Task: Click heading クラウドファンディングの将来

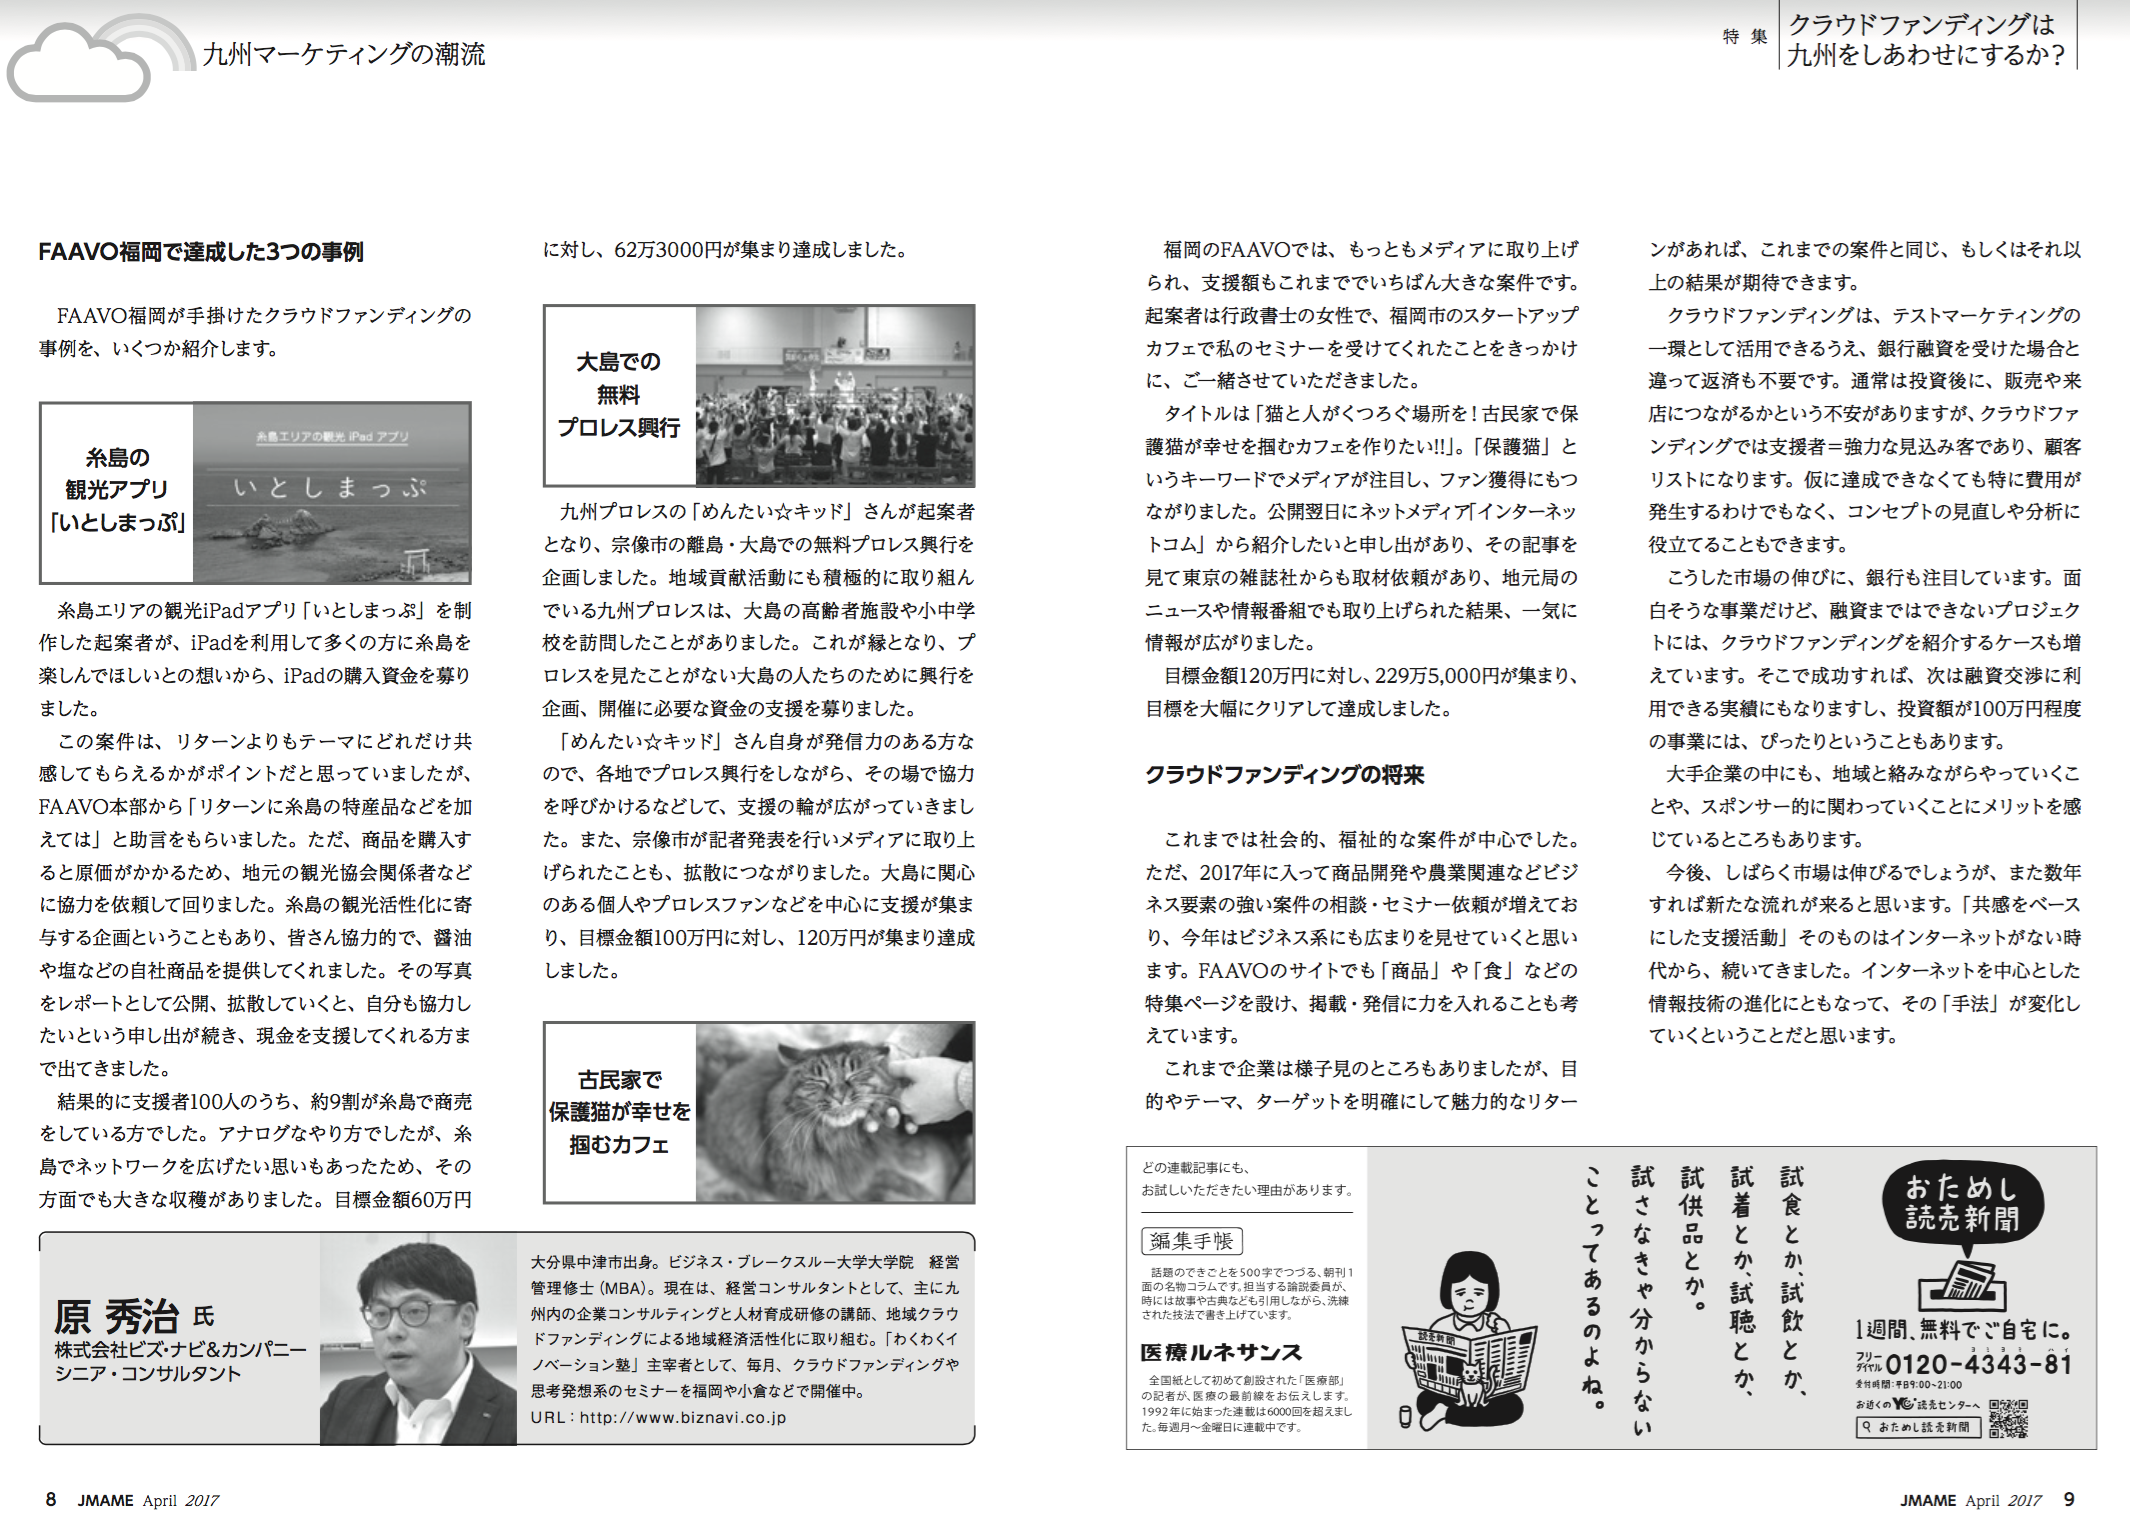Action: [1284, 775]
